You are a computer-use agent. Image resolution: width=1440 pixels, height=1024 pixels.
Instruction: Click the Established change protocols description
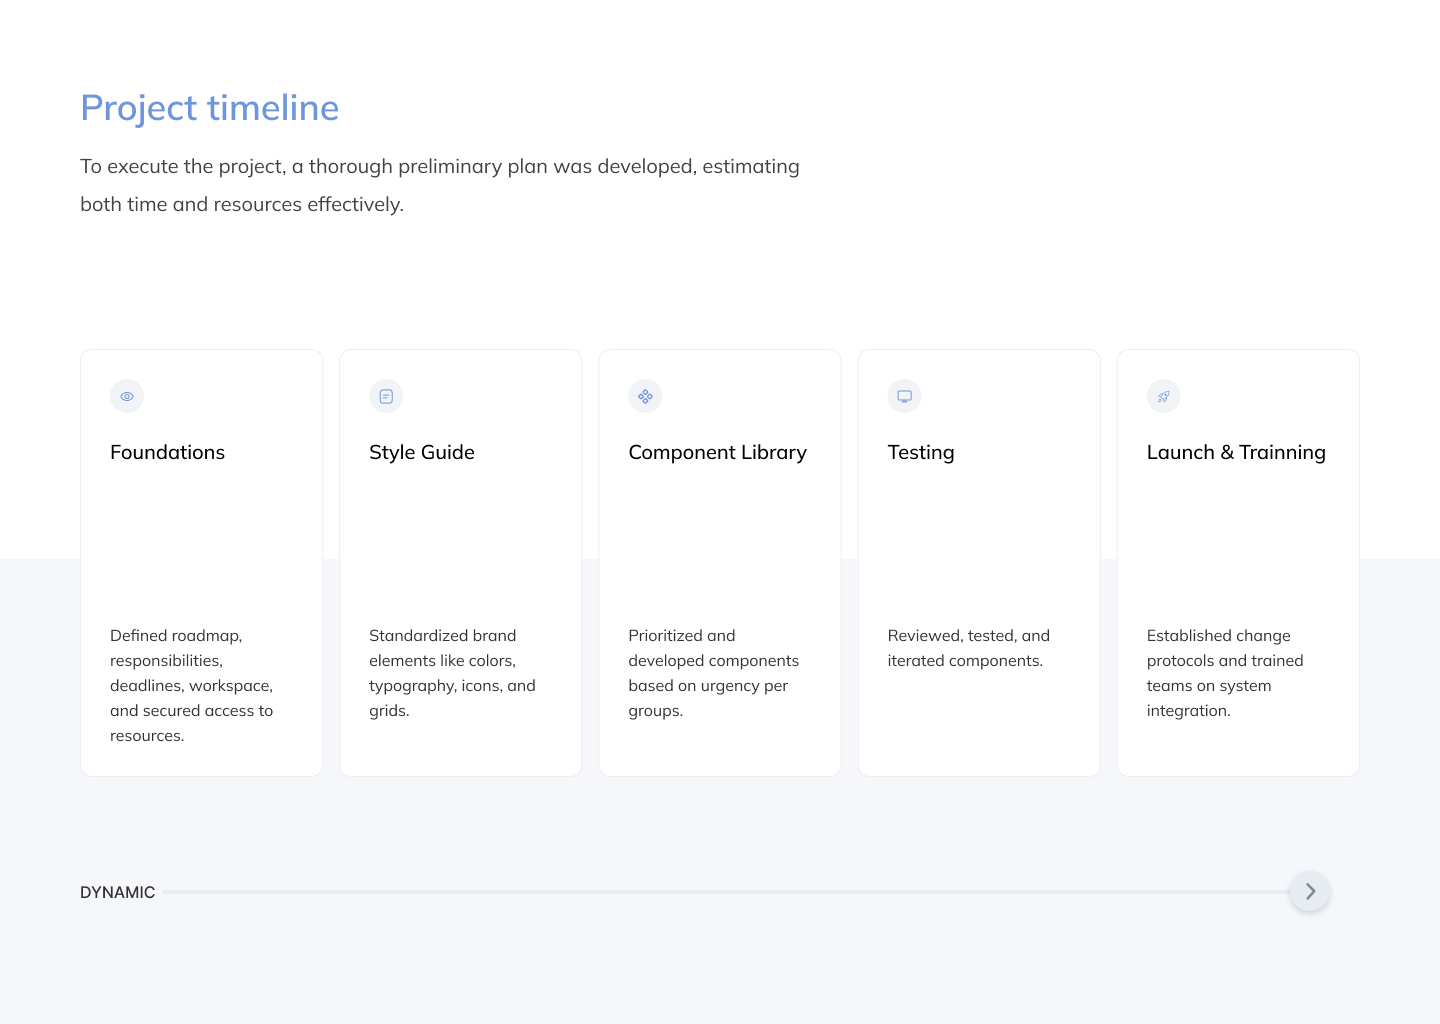(x=1224, y=673)
